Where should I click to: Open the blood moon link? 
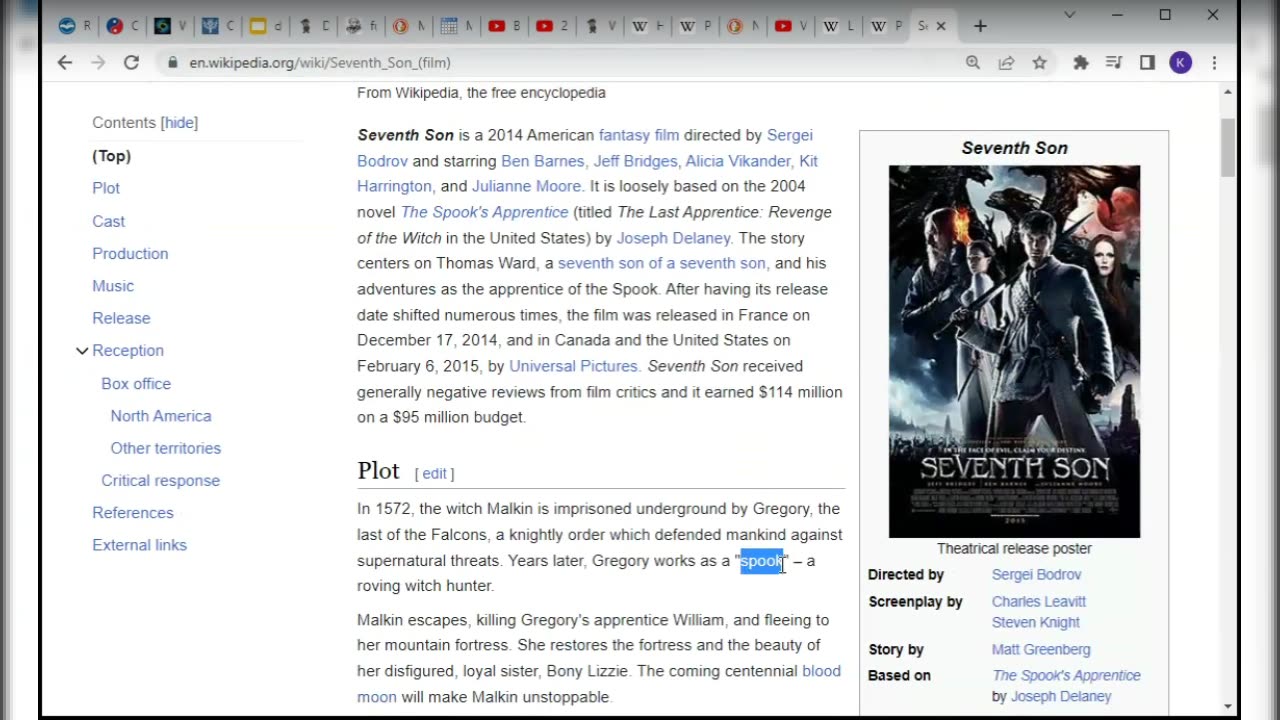click(x=822, y=671)
